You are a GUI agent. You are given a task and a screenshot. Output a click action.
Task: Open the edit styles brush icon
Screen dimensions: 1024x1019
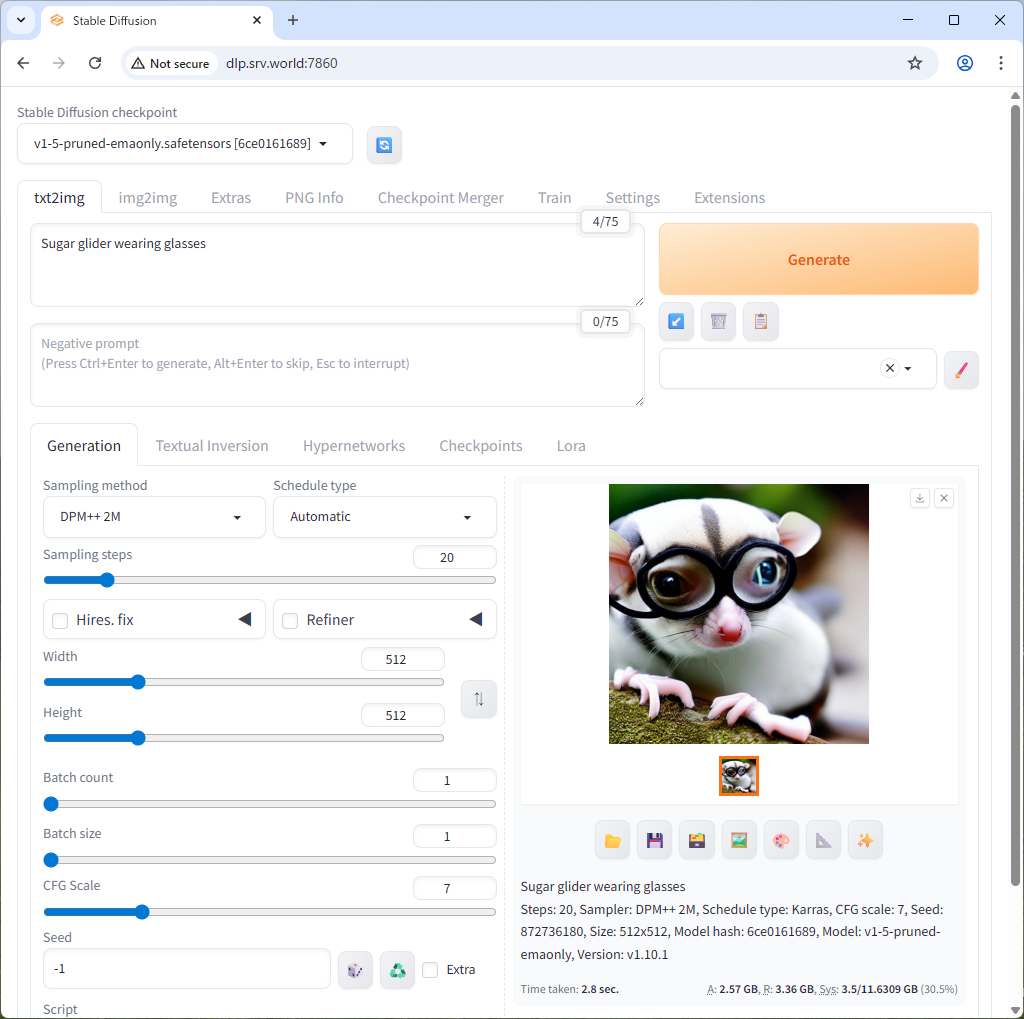961,369
